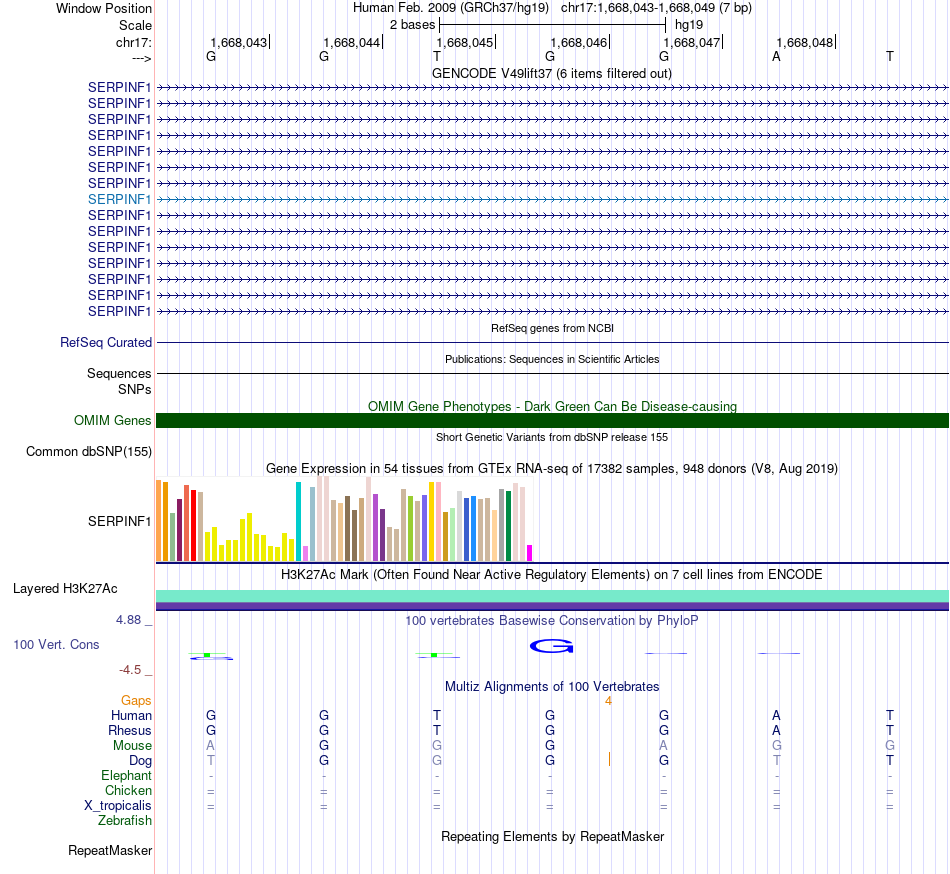950x874 pixels.
Task: Click the large blue G conservation logo
Action: [551, 646]
